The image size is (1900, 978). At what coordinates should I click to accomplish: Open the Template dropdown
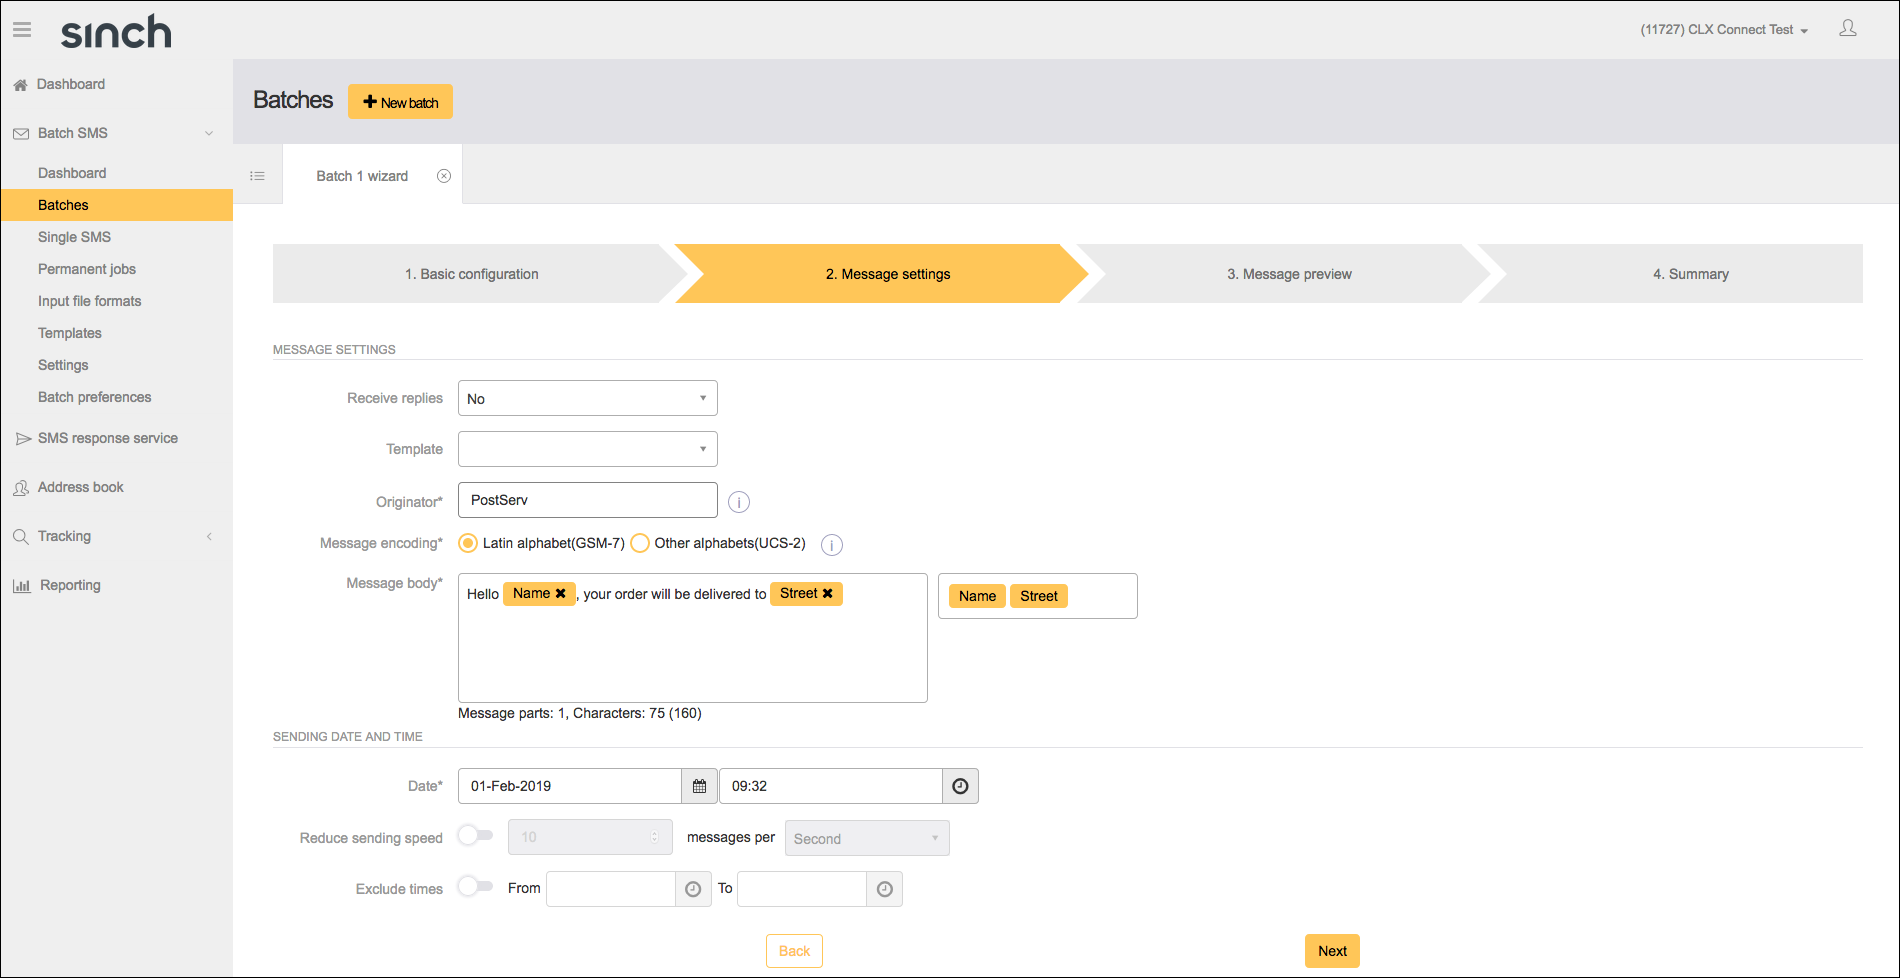587,448
